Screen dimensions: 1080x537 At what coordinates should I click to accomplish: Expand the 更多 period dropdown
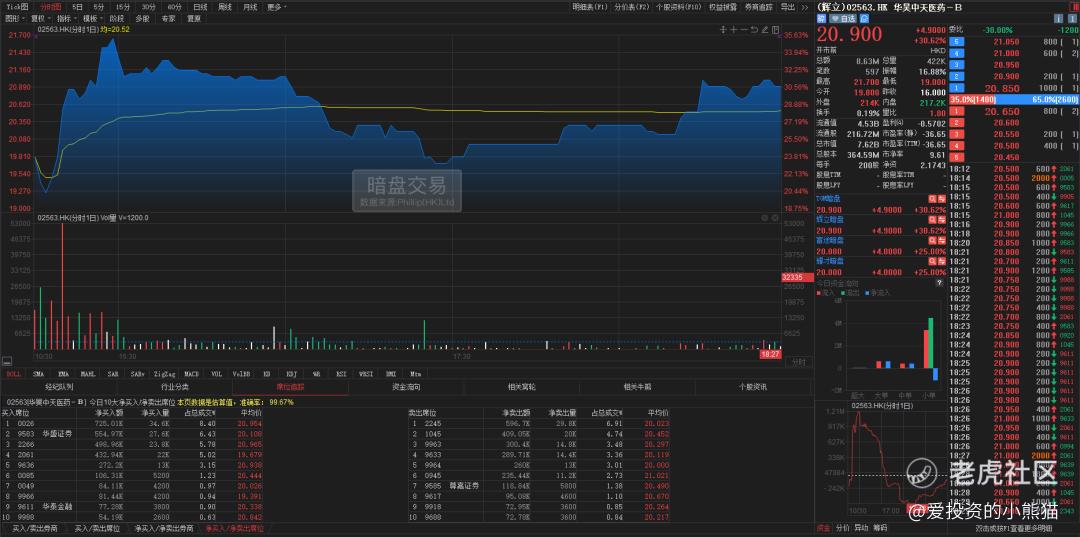(x=277, y=7)
